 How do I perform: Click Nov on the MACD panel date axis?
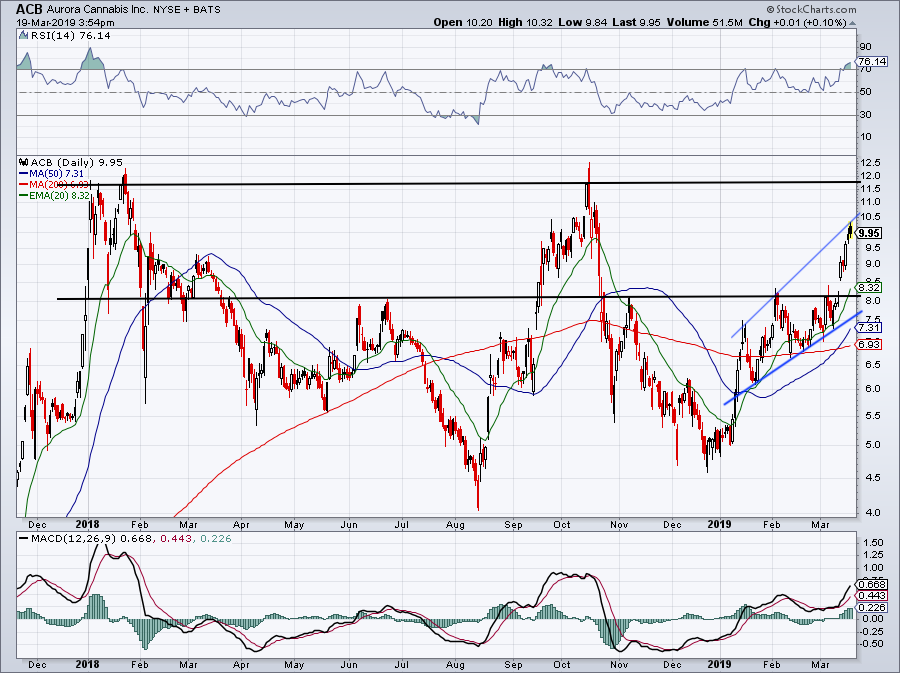click(619, 664)
